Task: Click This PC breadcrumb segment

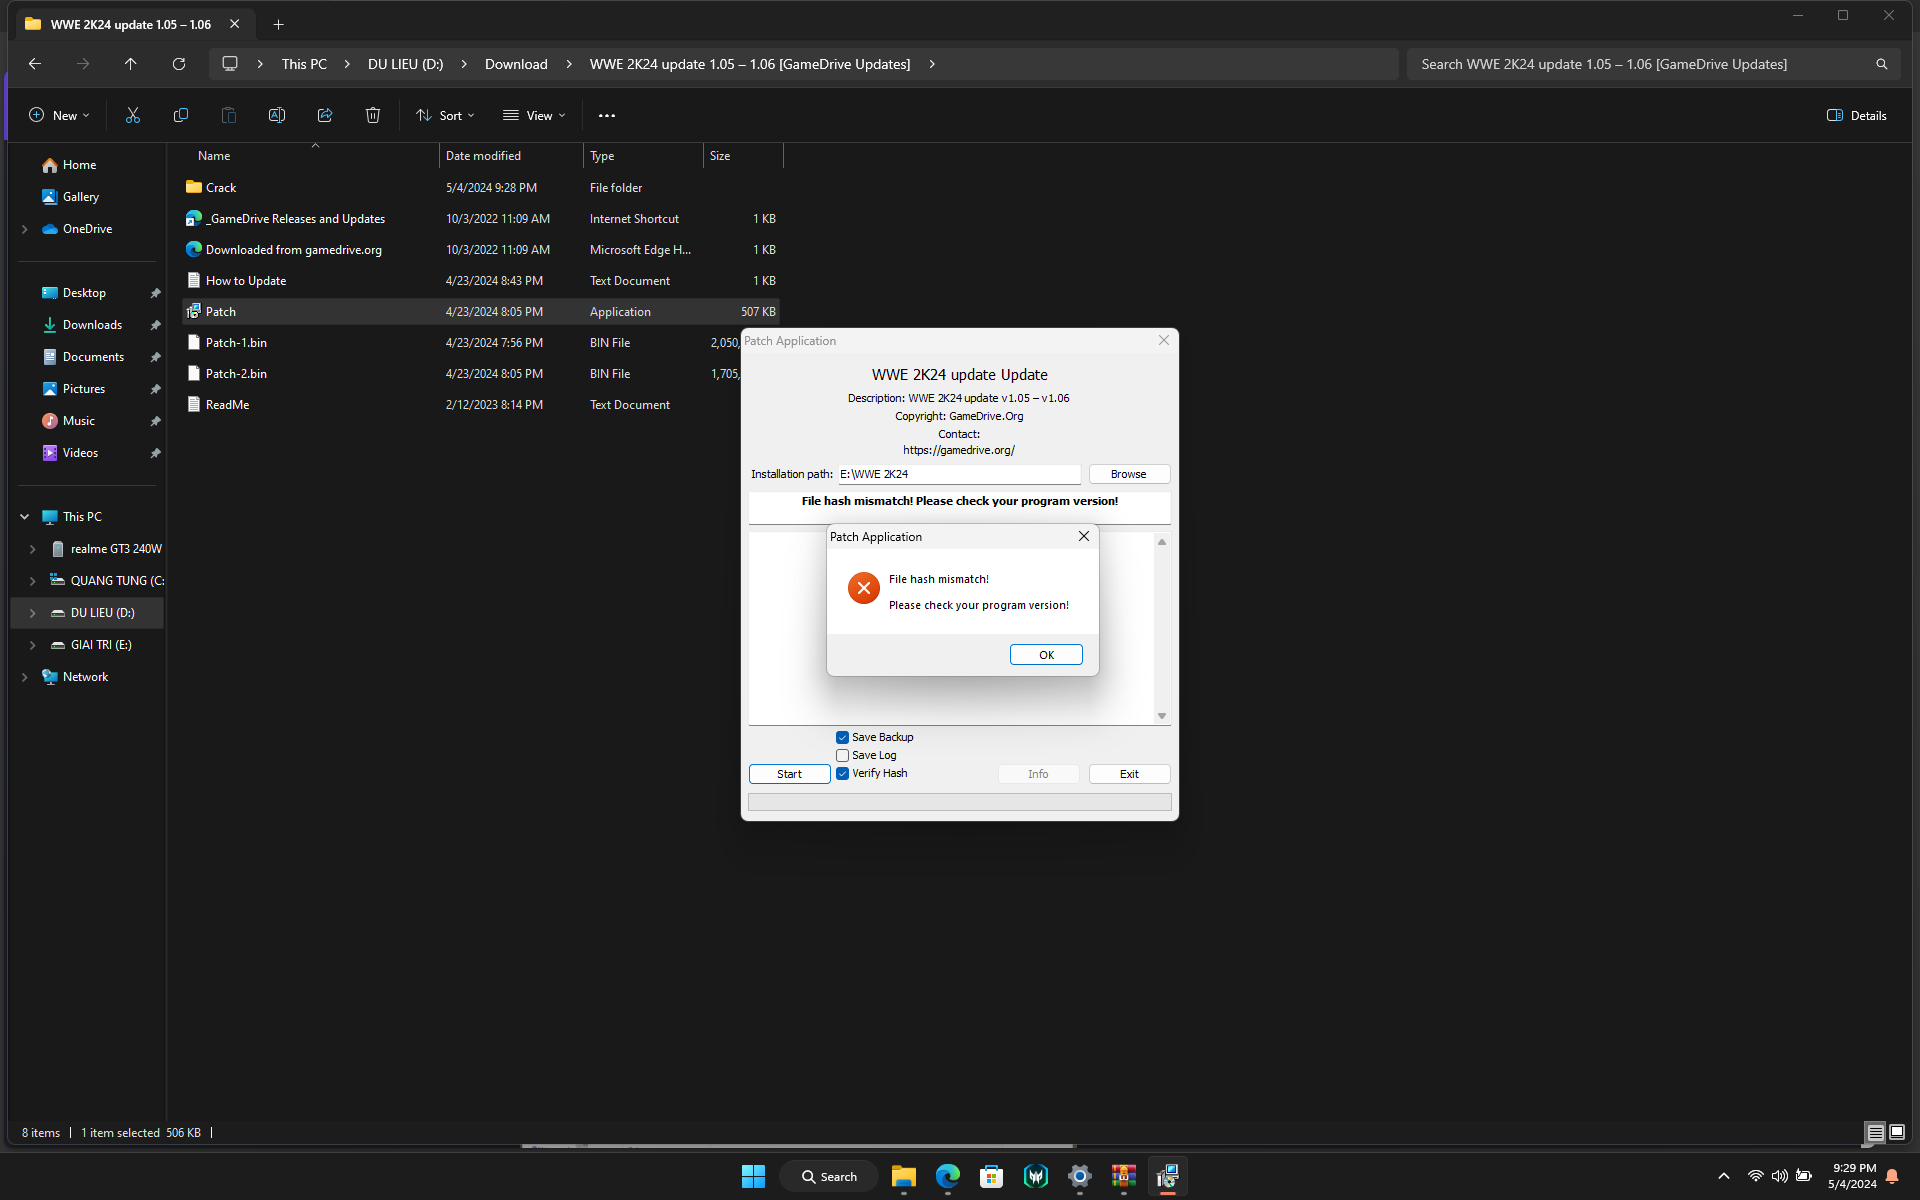Action: [x=304, y=64]
